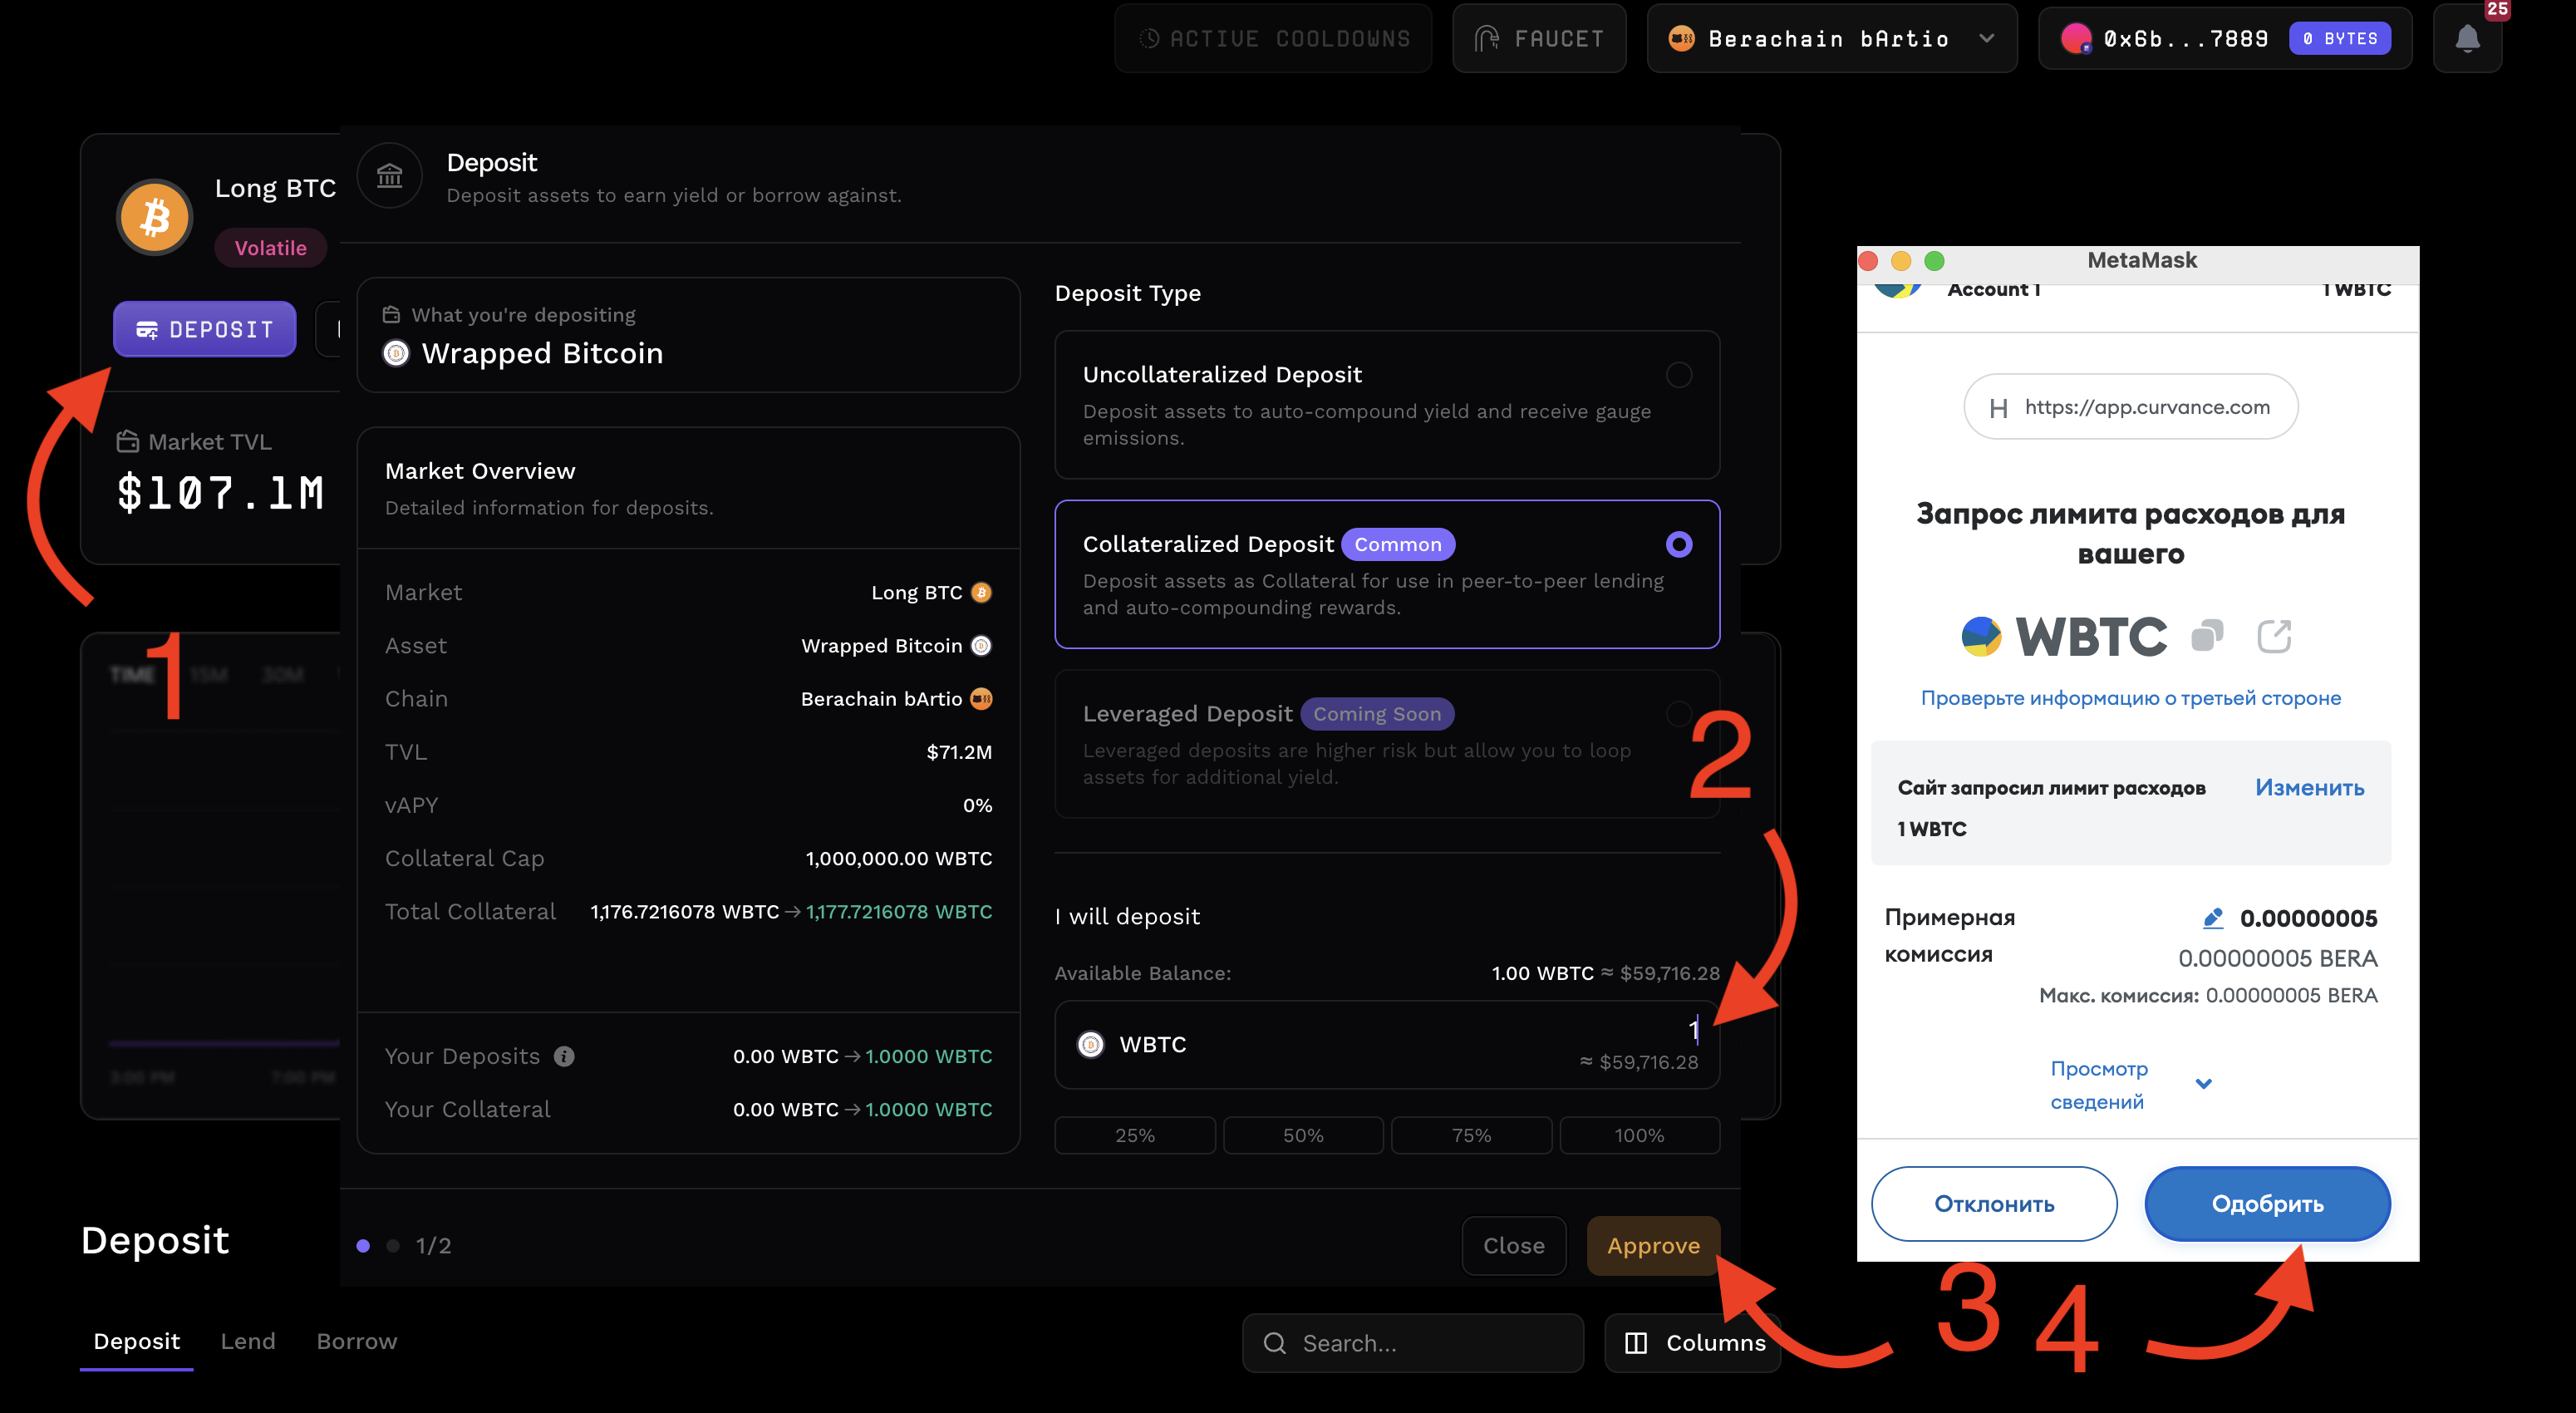Switch to the Lend tab
The height and width of the screenshot is (1413, 2576).
(247, 1341)
